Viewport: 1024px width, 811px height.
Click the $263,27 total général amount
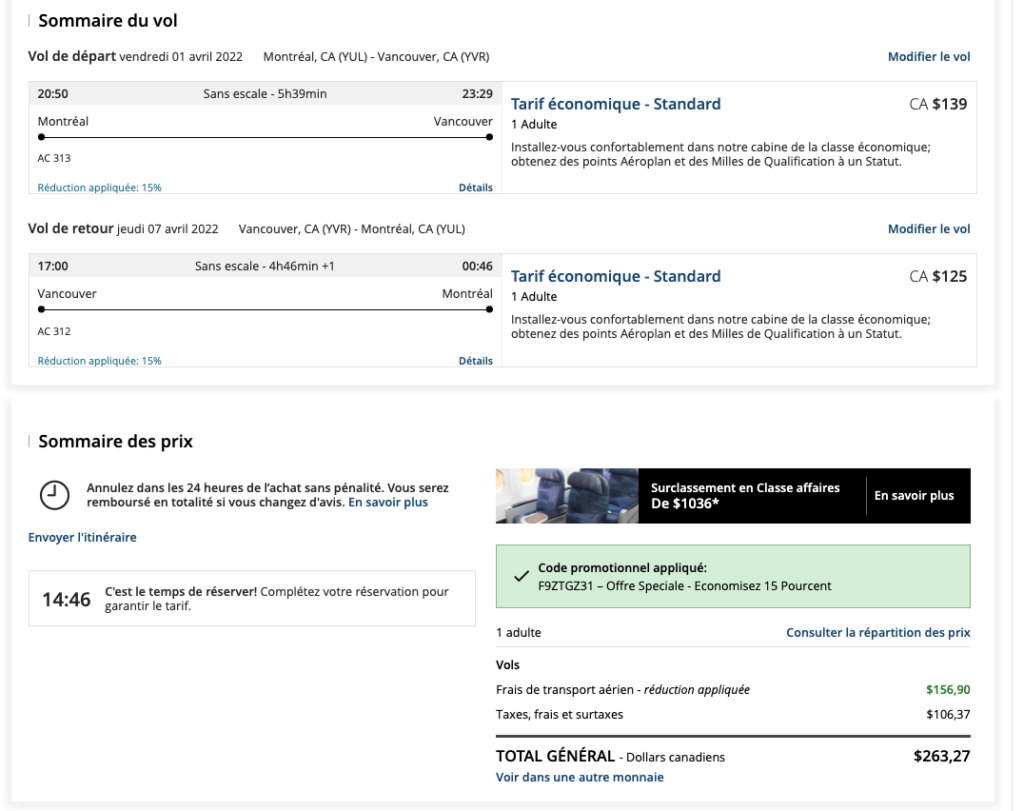941,756
